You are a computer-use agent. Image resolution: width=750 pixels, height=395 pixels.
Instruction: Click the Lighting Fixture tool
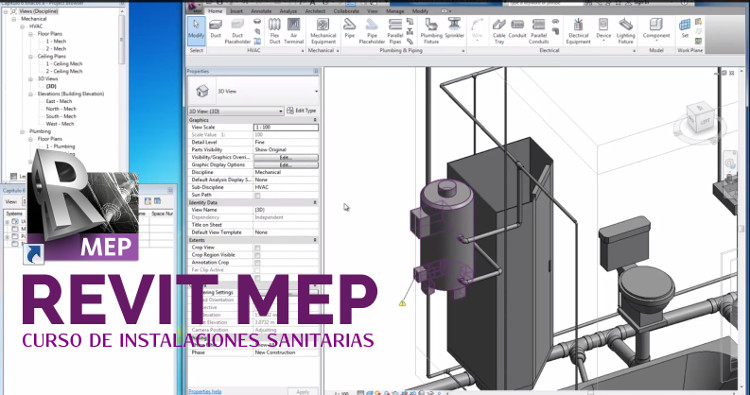pos(626,31)
